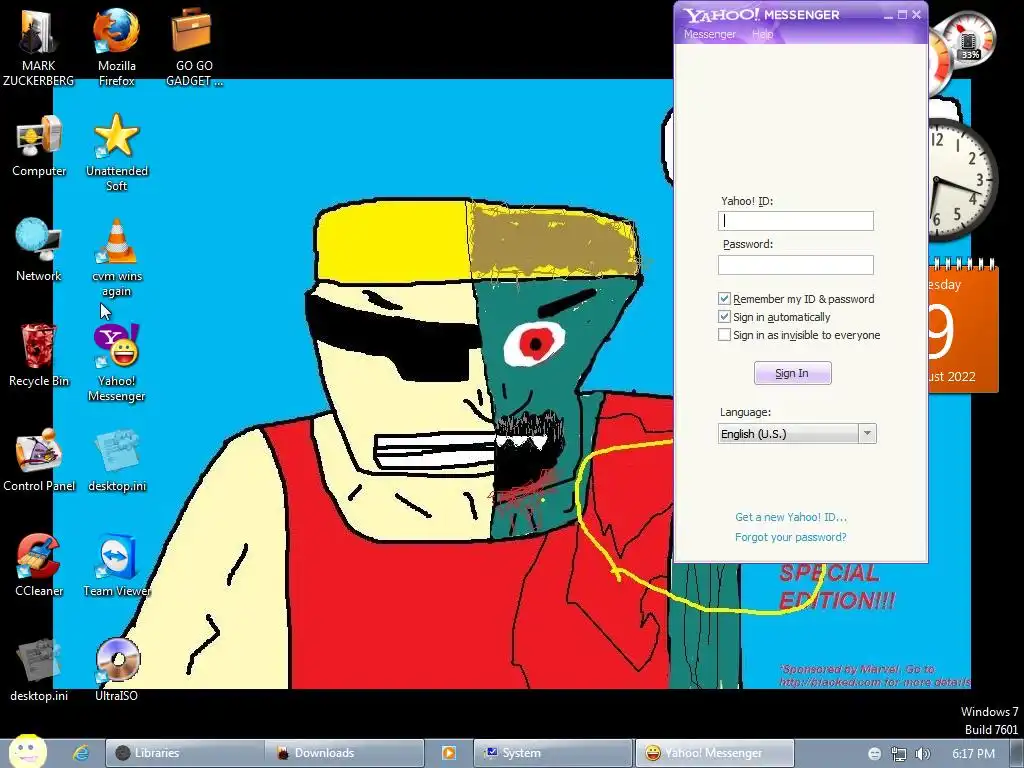
Task: Focus the Yahoo! ID text field
Action: (x=795, y=221)
